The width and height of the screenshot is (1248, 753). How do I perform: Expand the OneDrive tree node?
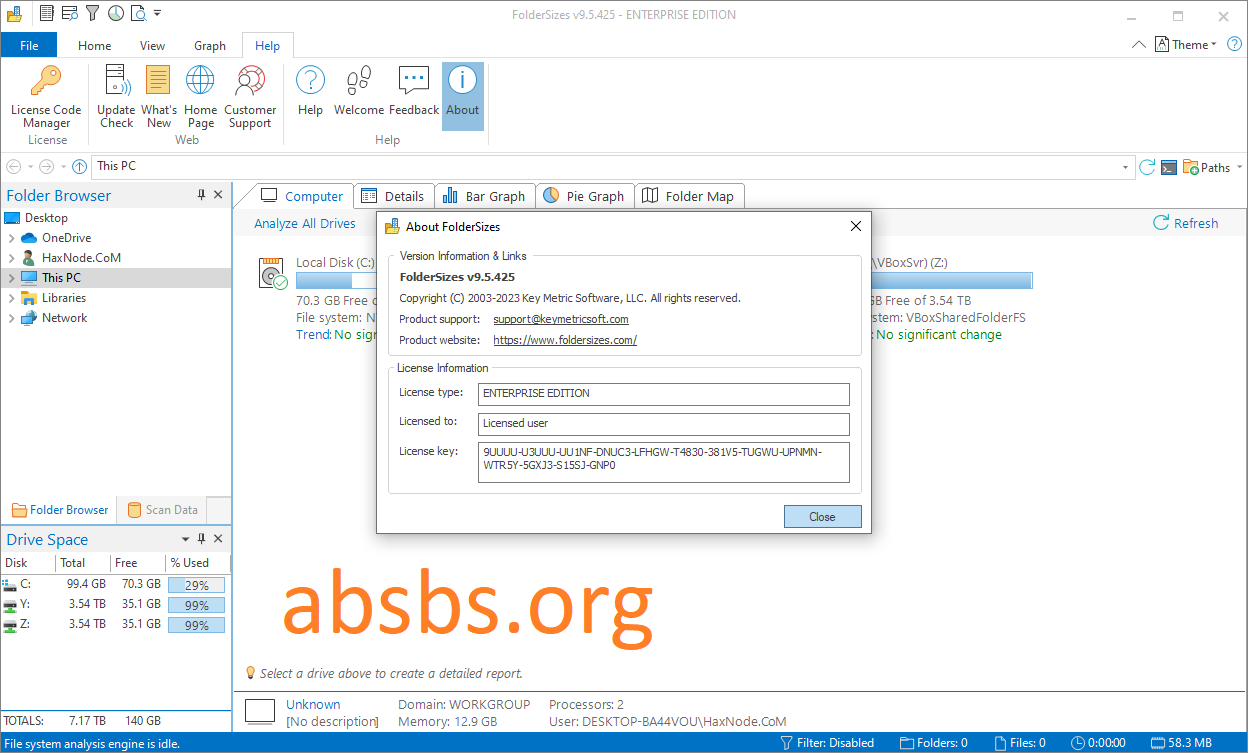(x=11, y=238)
